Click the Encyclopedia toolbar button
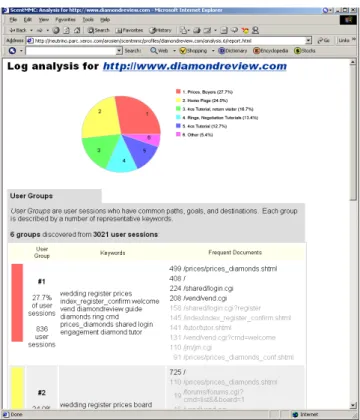 pyautogui.click(x=271, y=51)
